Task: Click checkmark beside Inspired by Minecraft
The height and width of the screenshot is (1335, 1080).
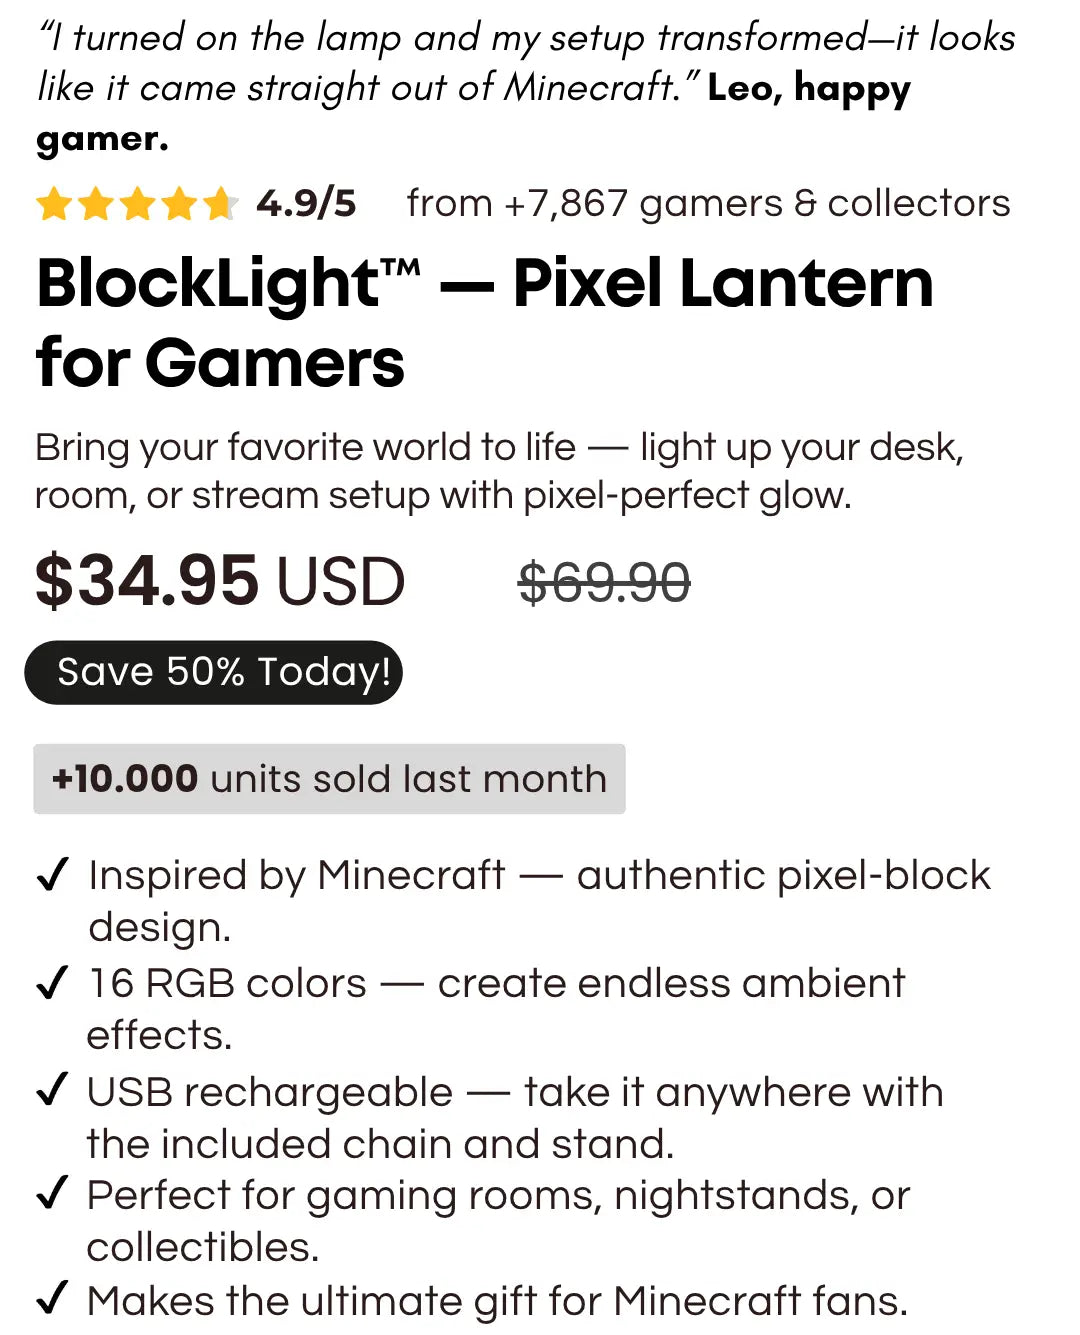Action: (x=52, y=874)
